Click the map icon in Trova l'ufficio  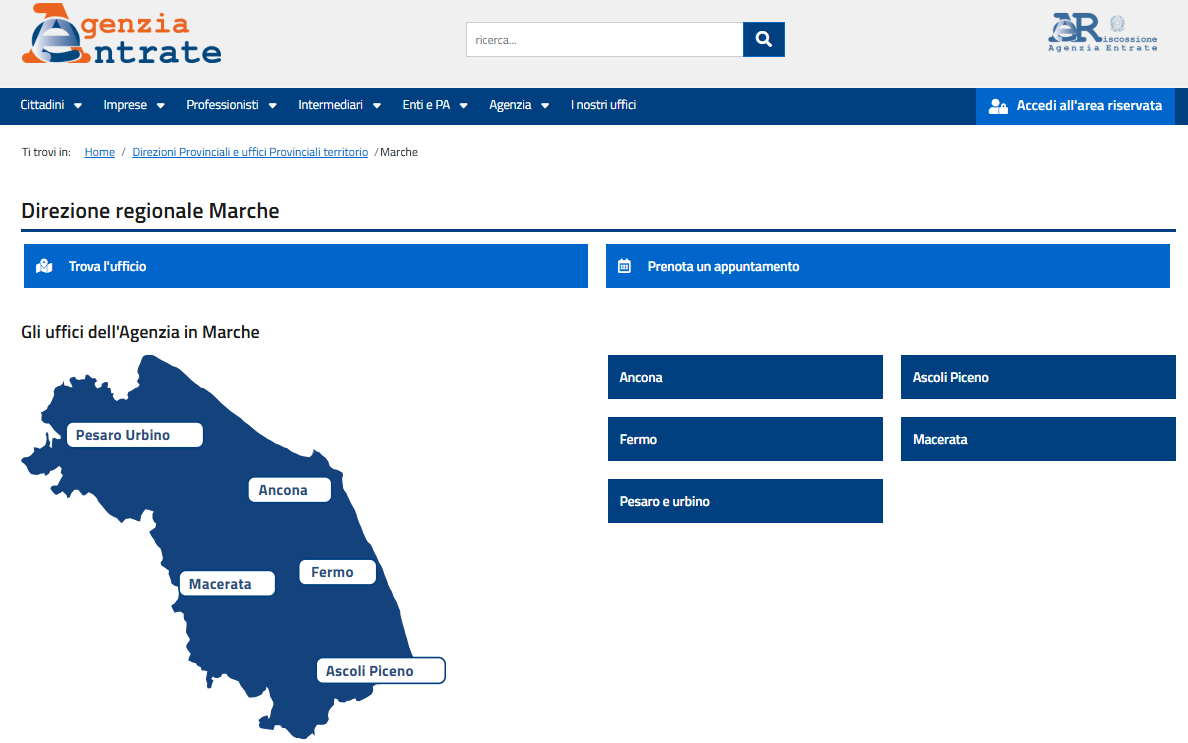click(x=44, y=267)
